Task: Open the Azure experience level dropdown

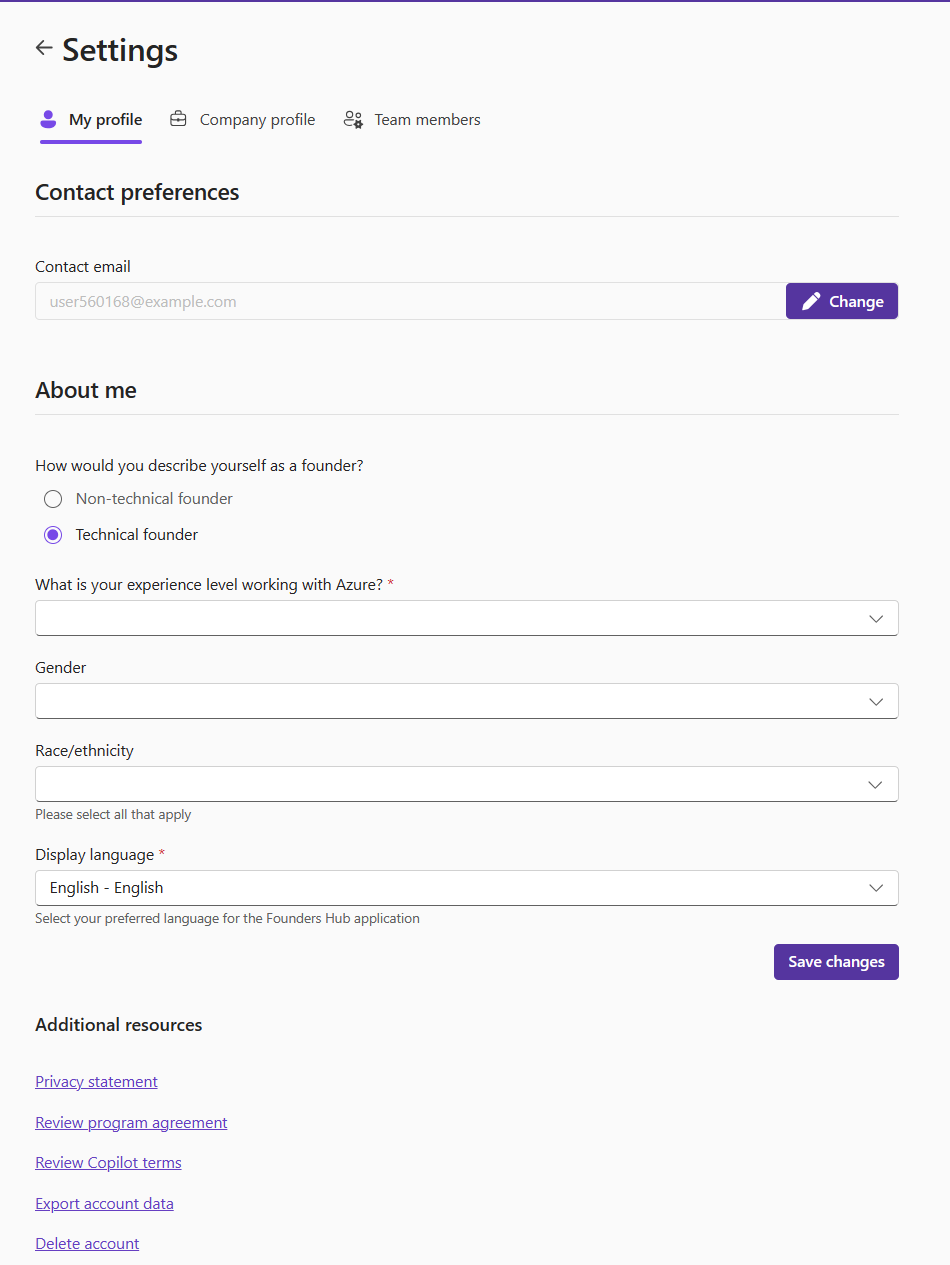Action: [466, 618]
